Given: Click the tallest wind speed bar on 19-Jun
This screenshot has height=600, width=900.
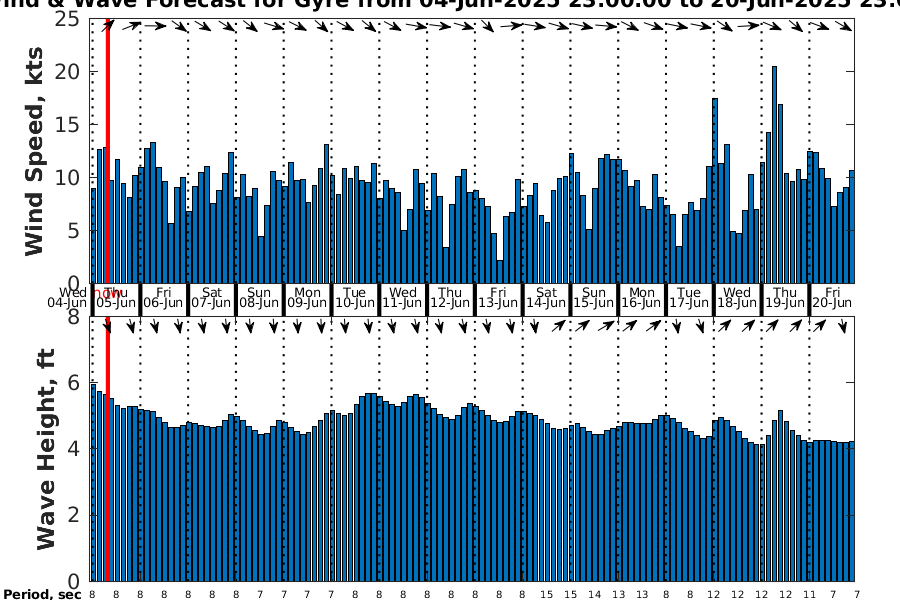Looking at the screenshot, I should [774, 175].
